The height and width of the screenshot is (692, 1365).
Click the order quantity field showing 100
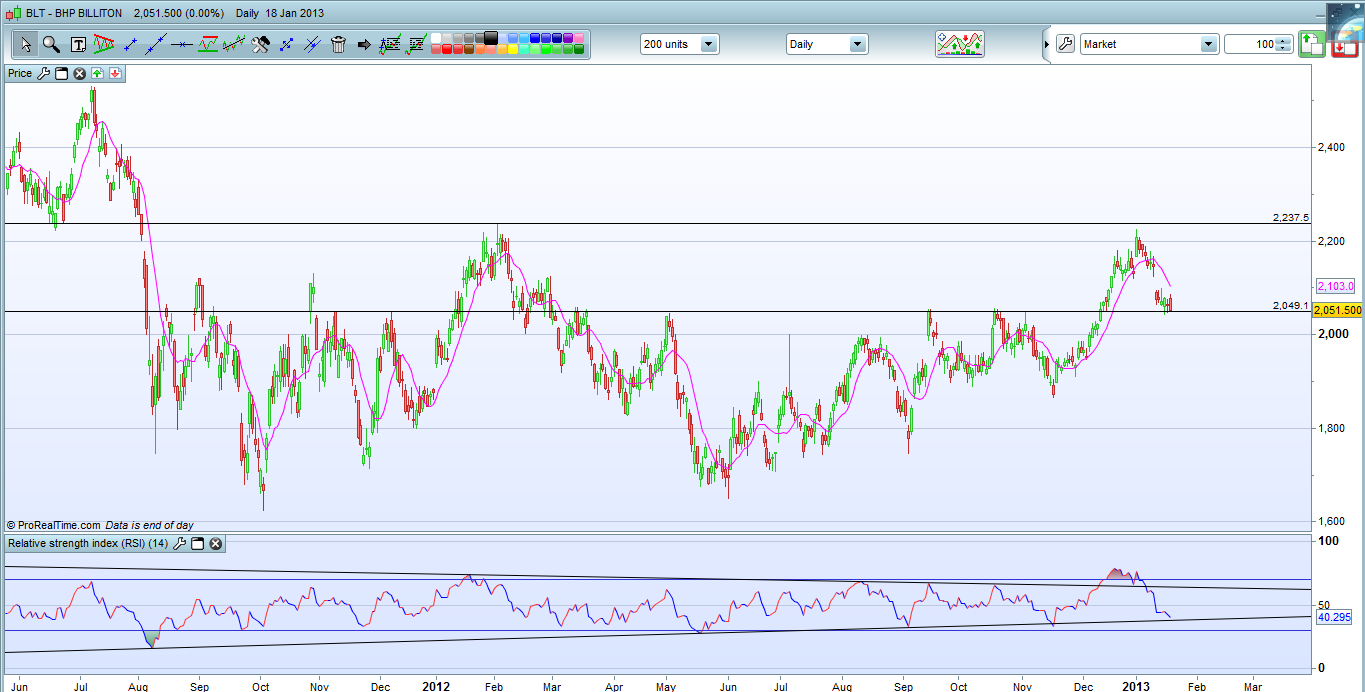[1250, 44]
